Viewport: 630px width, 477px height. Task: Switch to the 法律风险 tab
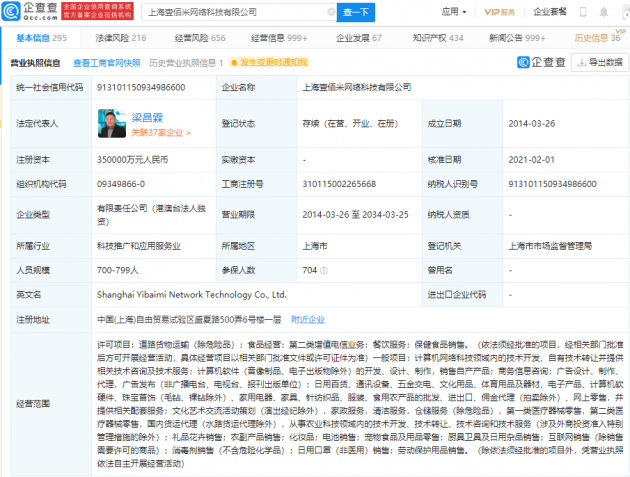(121, 38)
